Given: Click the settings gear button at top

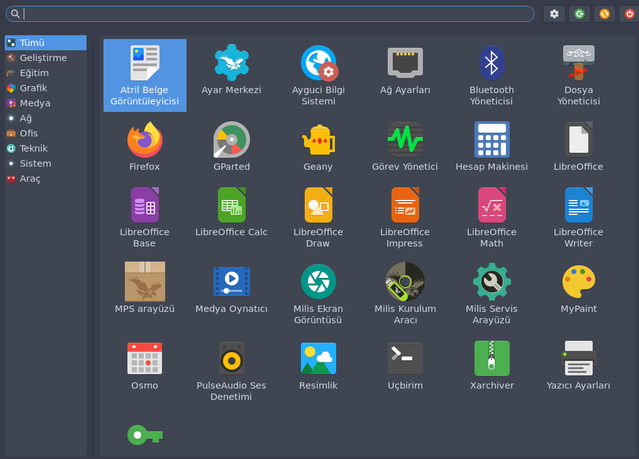Looking at the screenshot, I should point(554,14).
